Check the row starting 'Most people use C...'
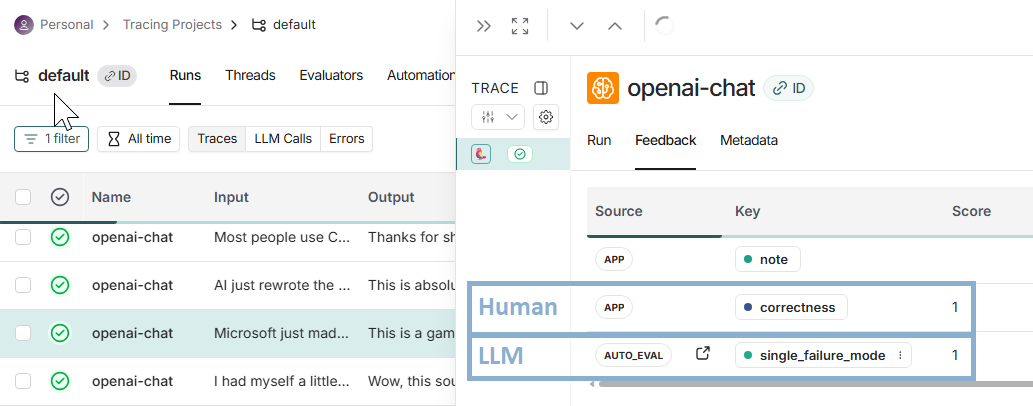 (x=23, y=237)
